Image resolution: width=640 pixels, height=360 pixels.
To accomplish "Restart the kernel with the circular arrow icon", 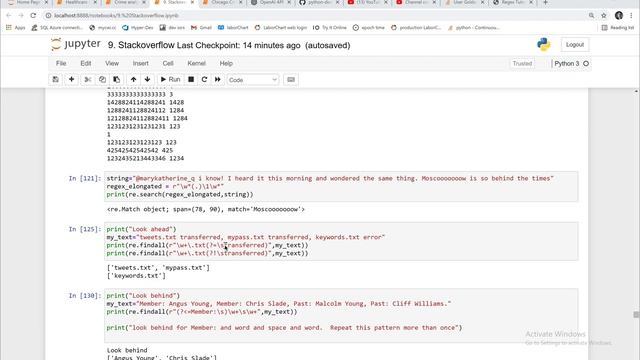I will tap(204, 80).
